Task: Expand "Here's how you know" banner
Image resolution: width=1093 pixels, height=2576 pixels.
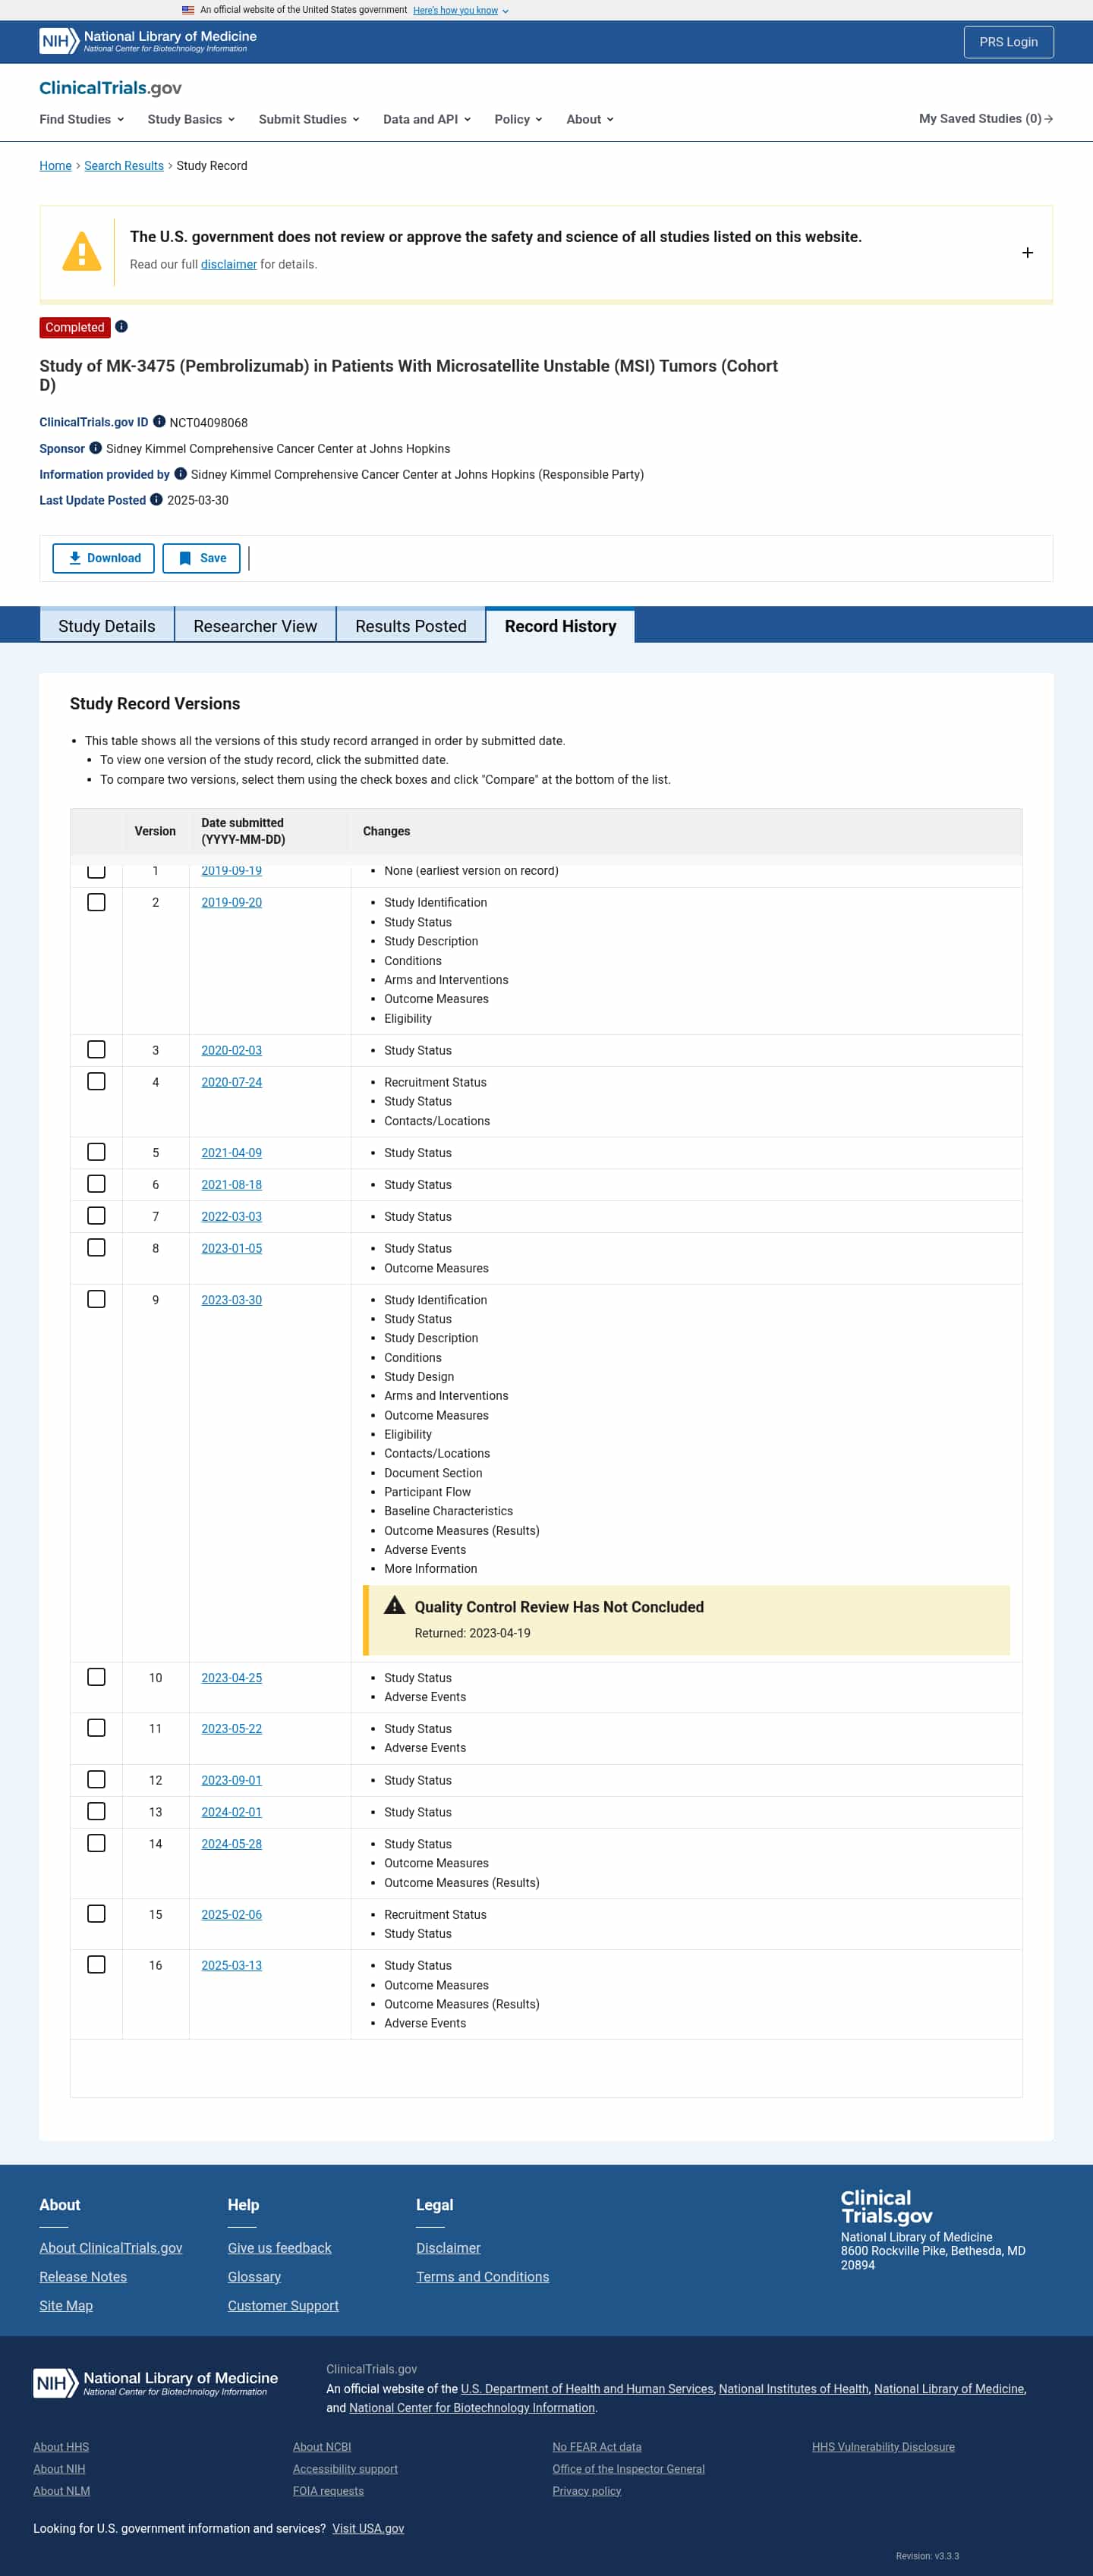Action: (x=461, y=10)
